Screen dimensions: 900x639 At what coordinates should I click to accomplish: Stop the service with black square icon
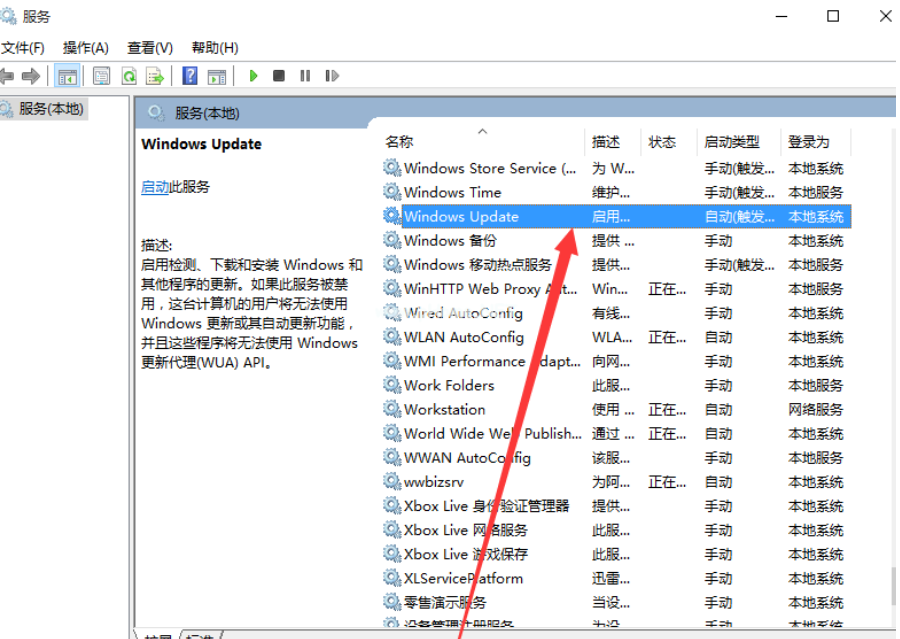click(x=280, y=75)
